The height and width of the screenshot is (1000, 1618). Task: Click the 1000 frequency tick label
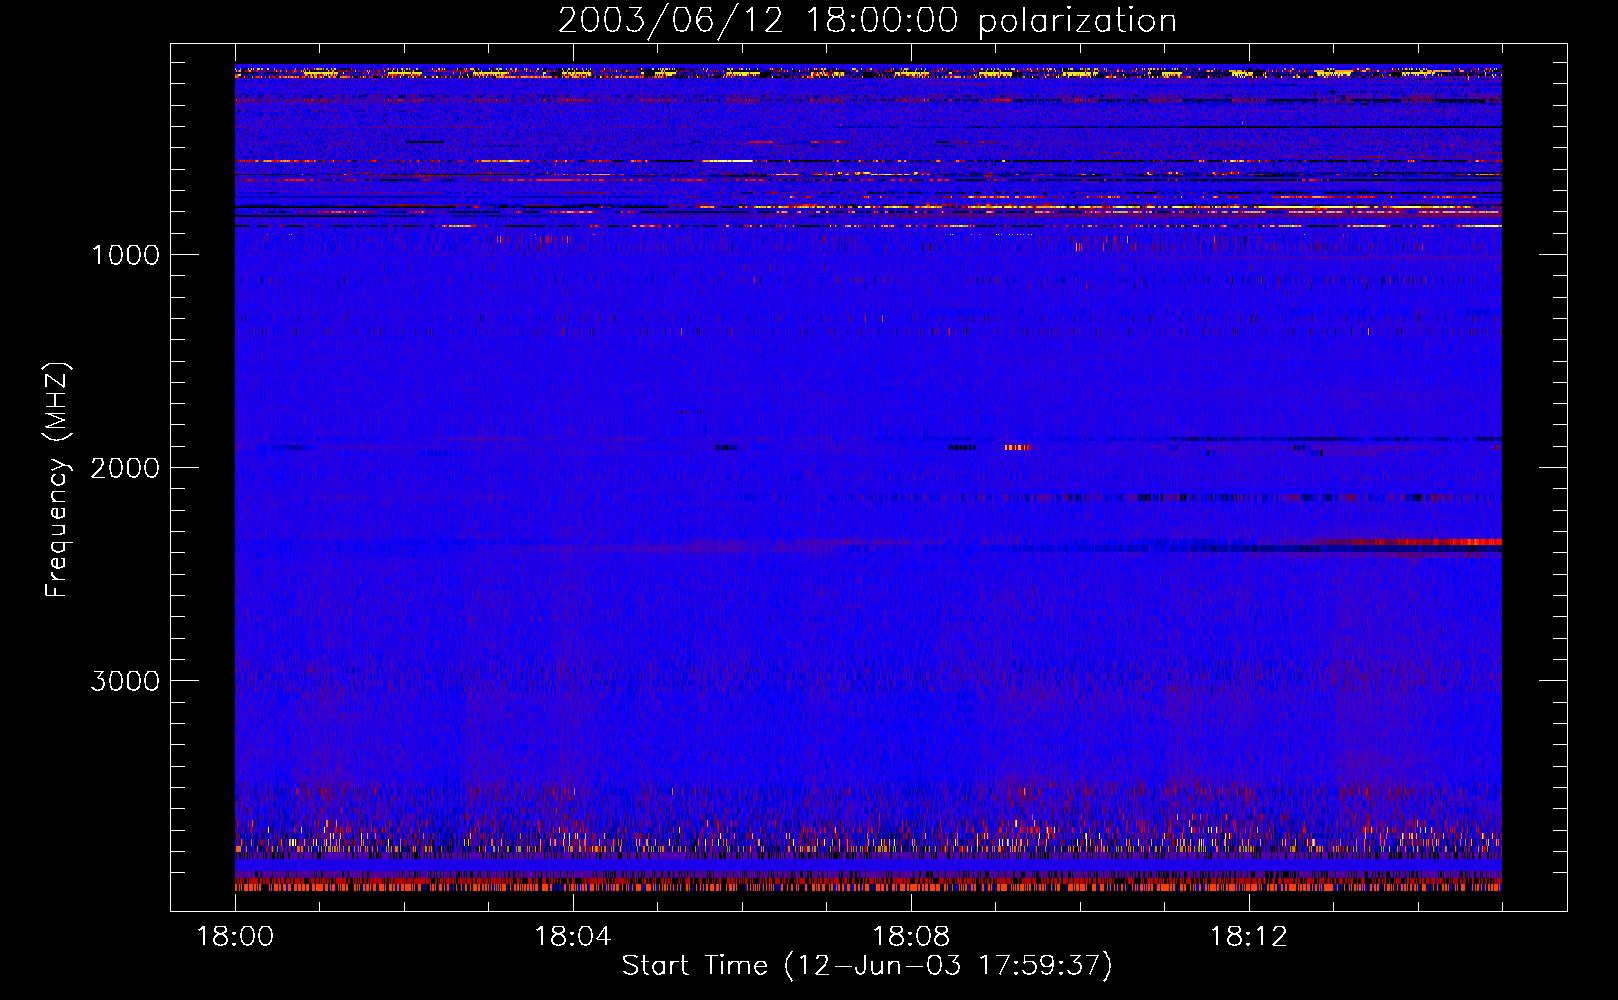click(x=126, y=255)
